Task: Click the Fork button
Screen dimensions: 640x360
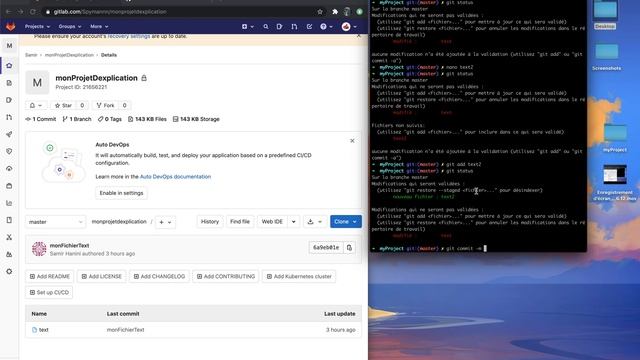Action: tap(105, 105)
